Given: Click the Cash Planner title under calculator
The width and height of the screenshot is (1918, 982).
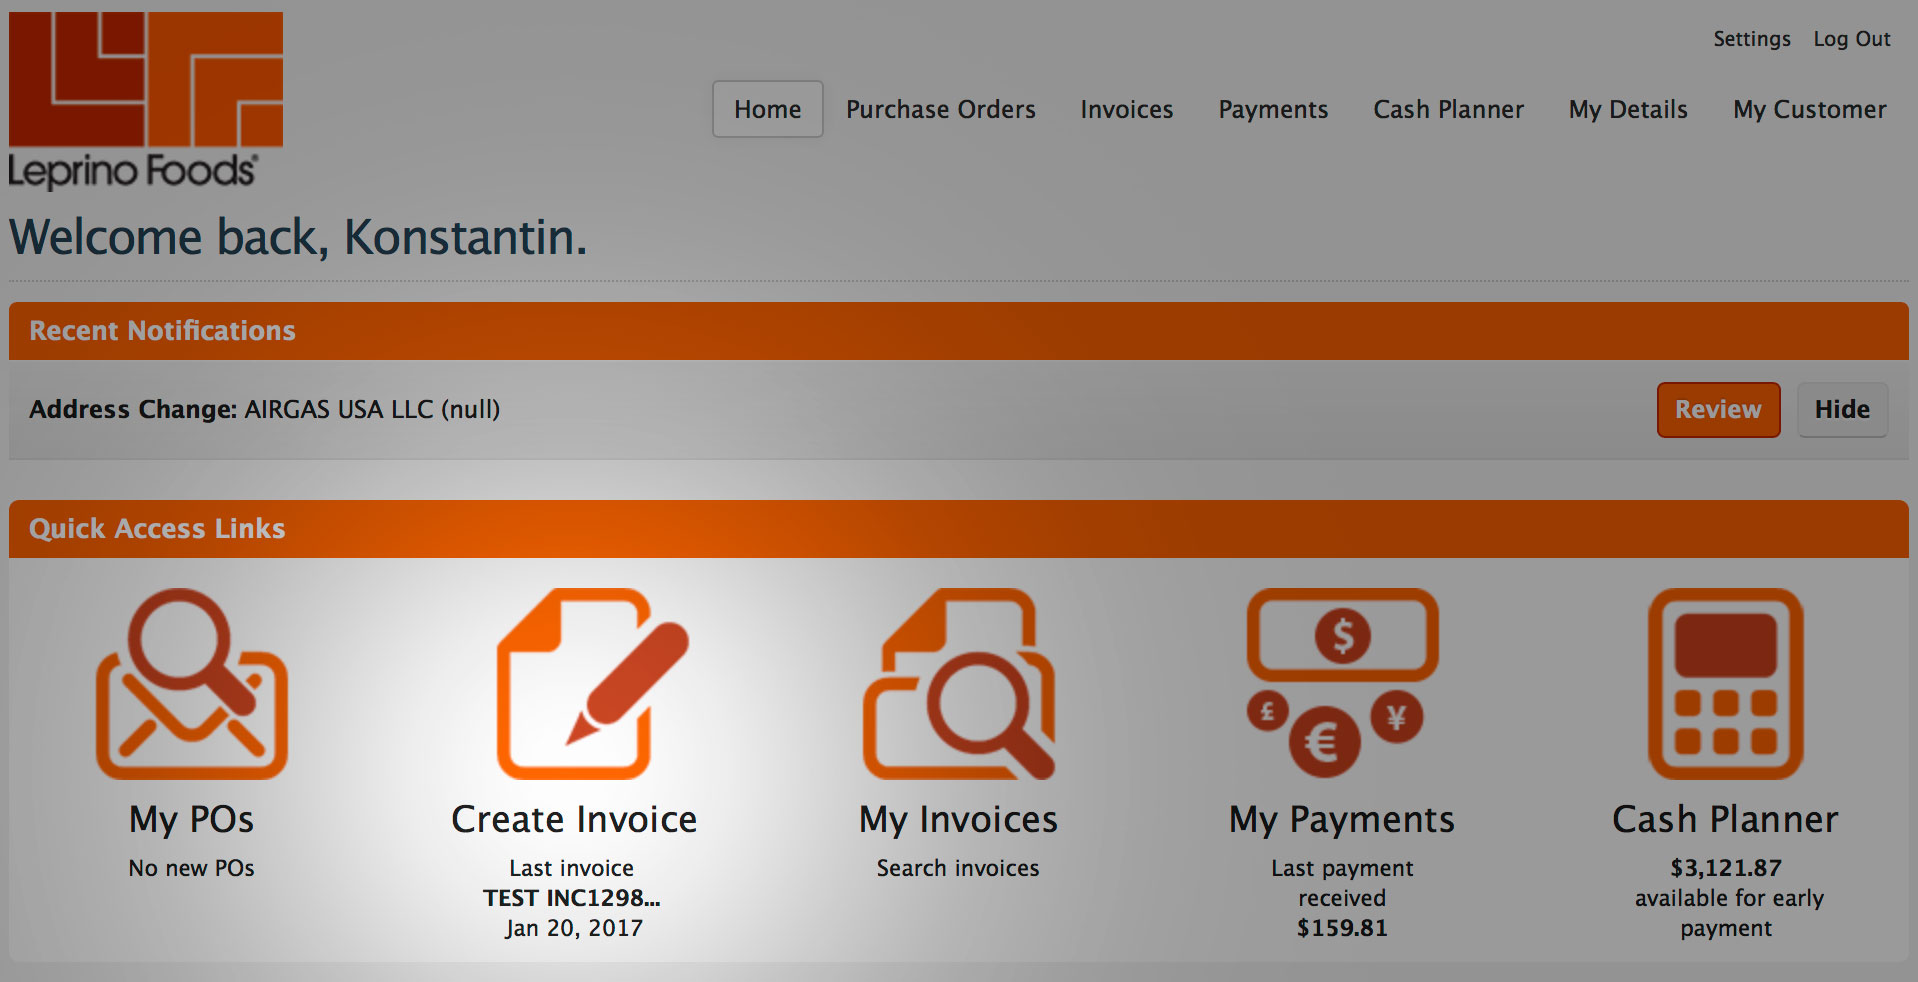Looking at the screenshot, I should tap(1725, 820).
